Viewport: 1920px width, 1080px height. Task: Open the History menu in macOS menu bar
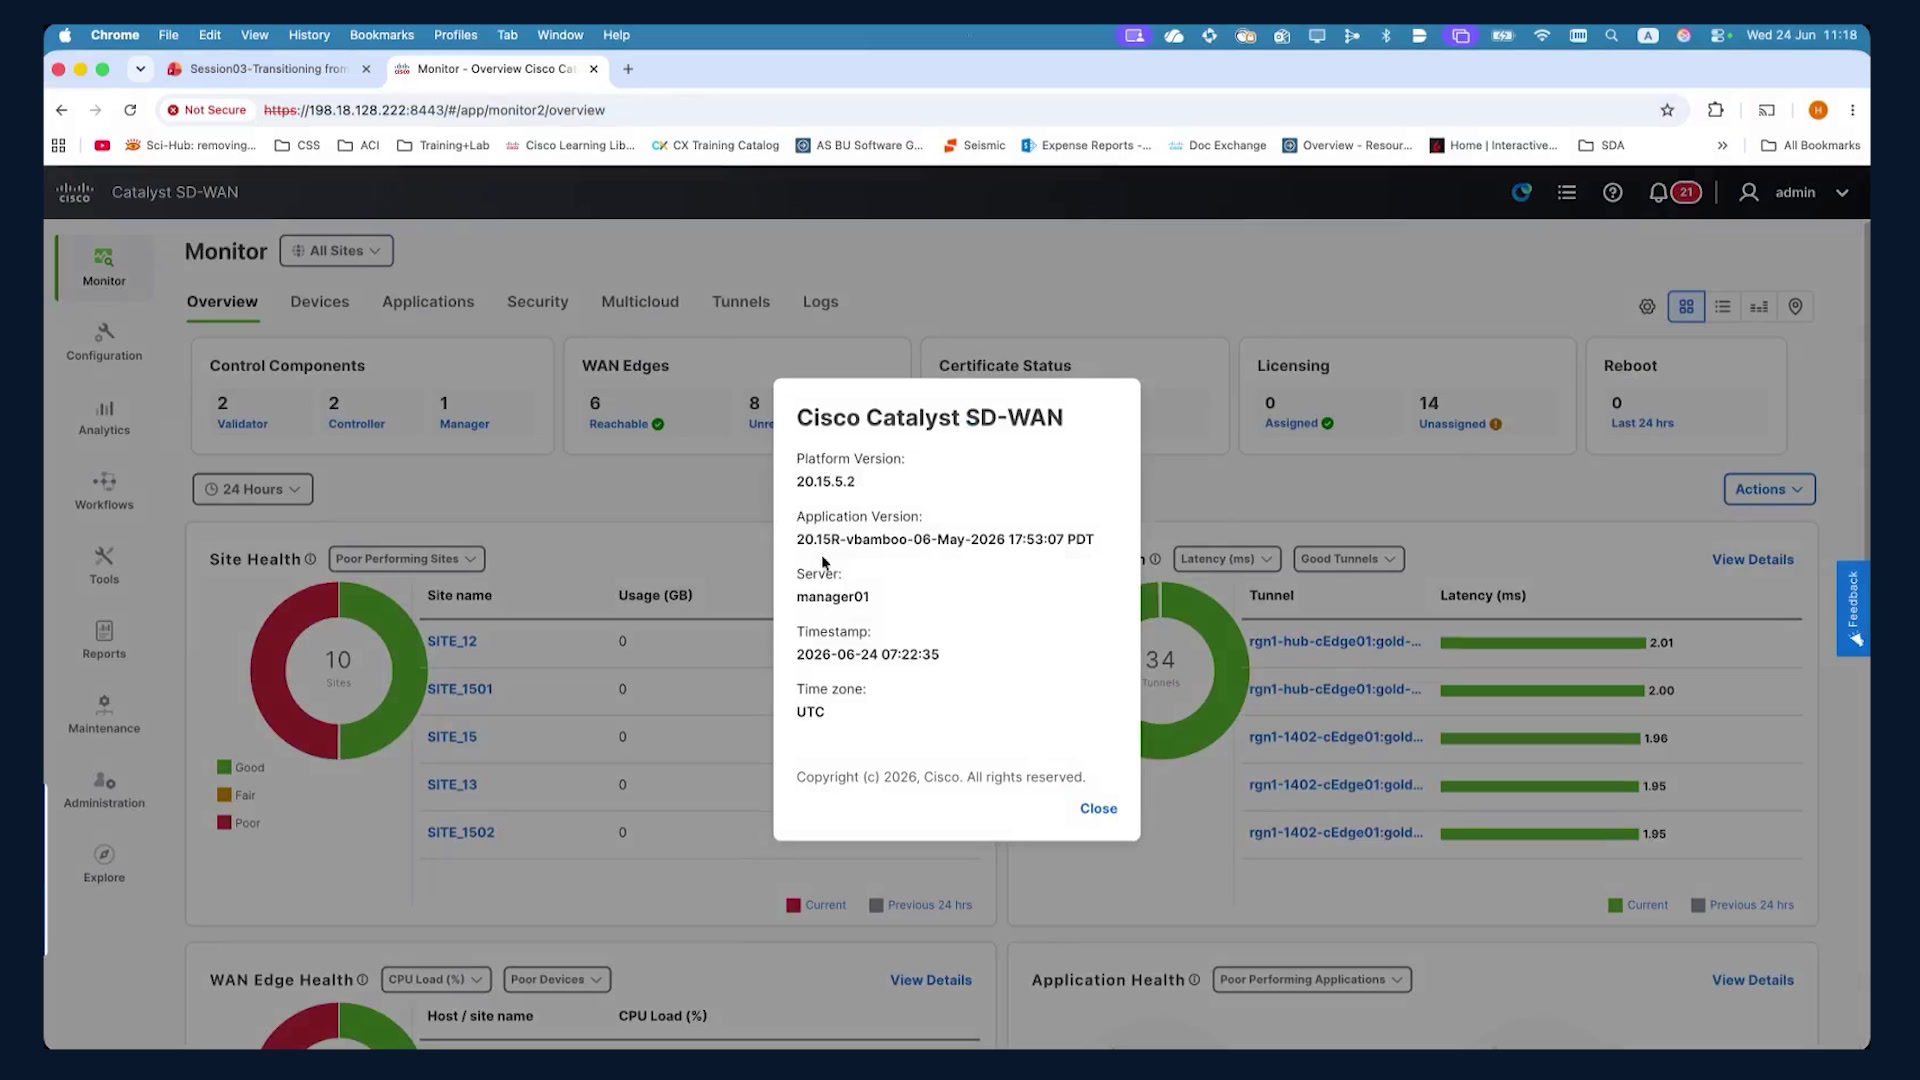pos(309,35)
